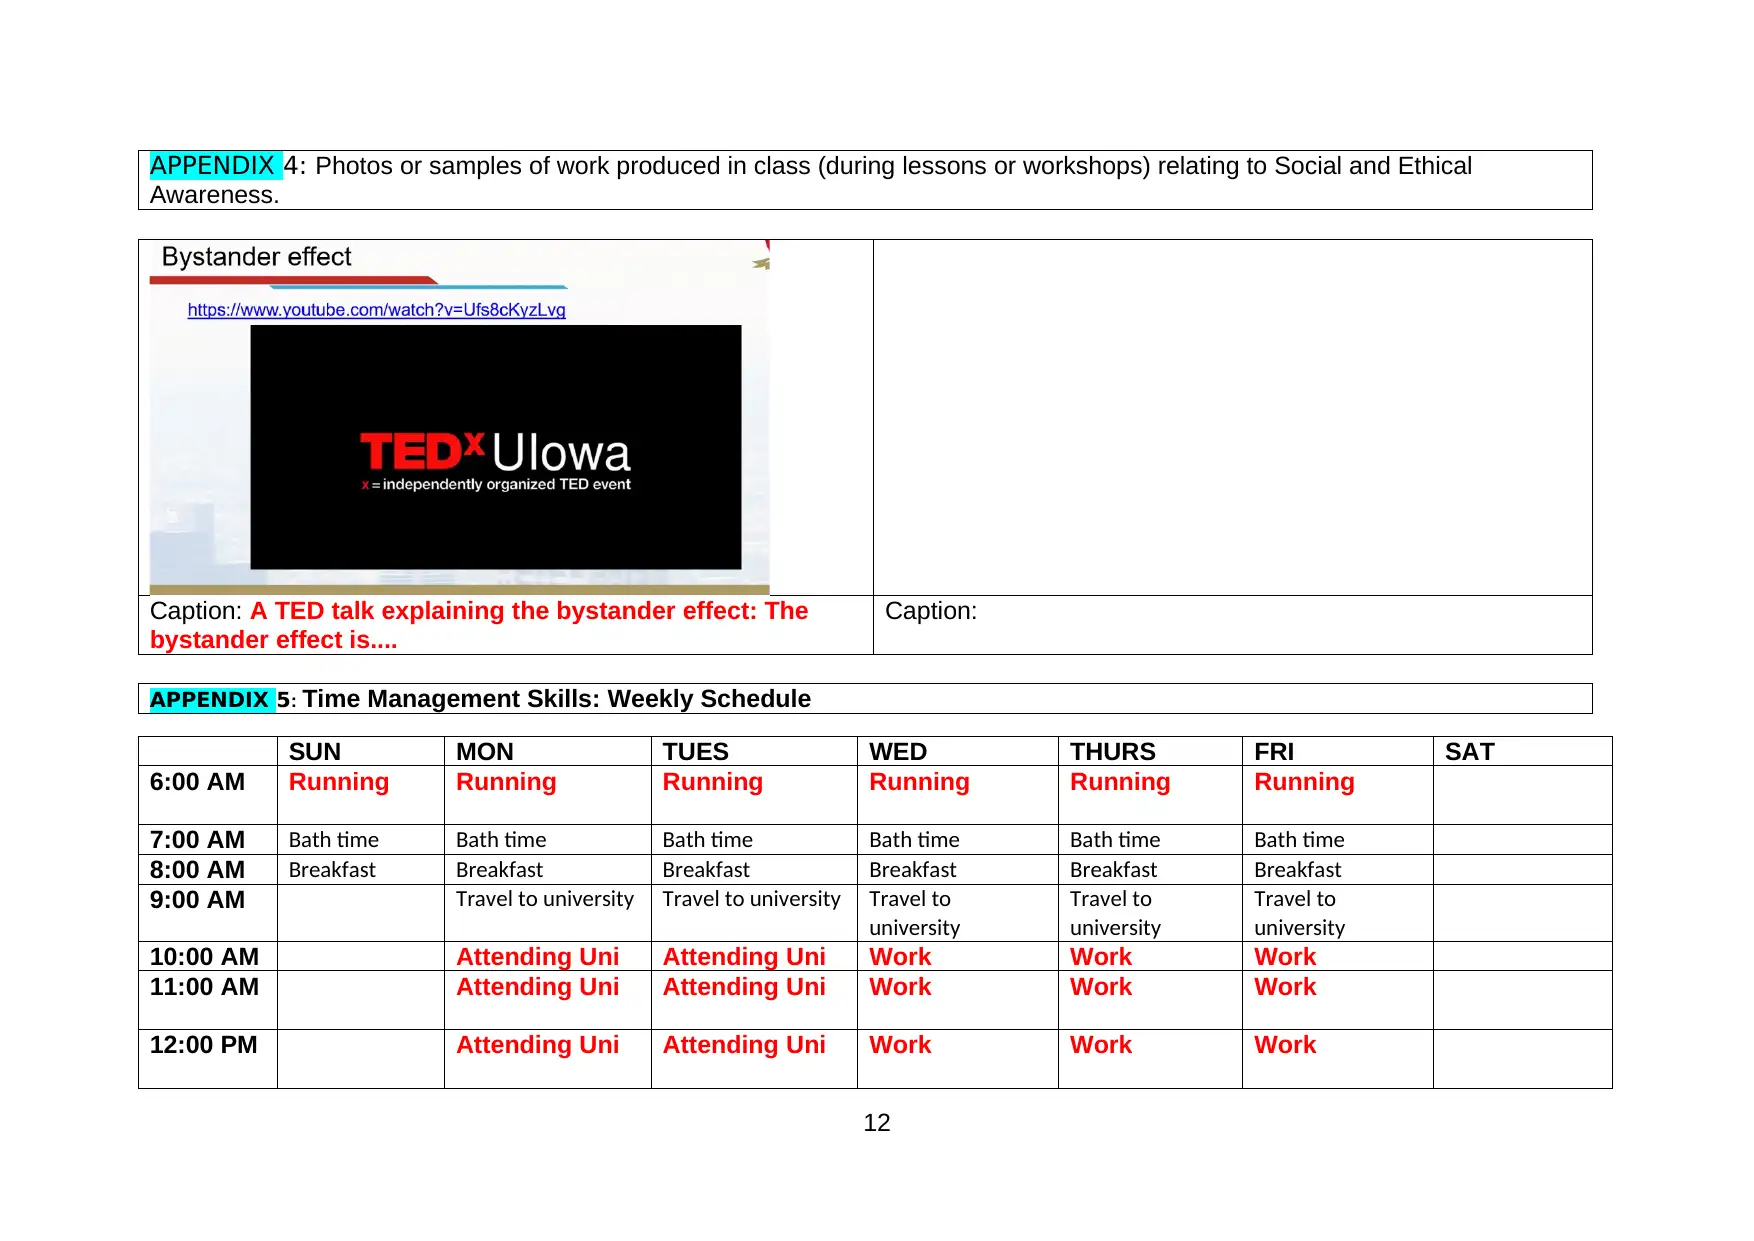Select the THURS column header
1754x1241 pixels.
[x=1113, y=752]
